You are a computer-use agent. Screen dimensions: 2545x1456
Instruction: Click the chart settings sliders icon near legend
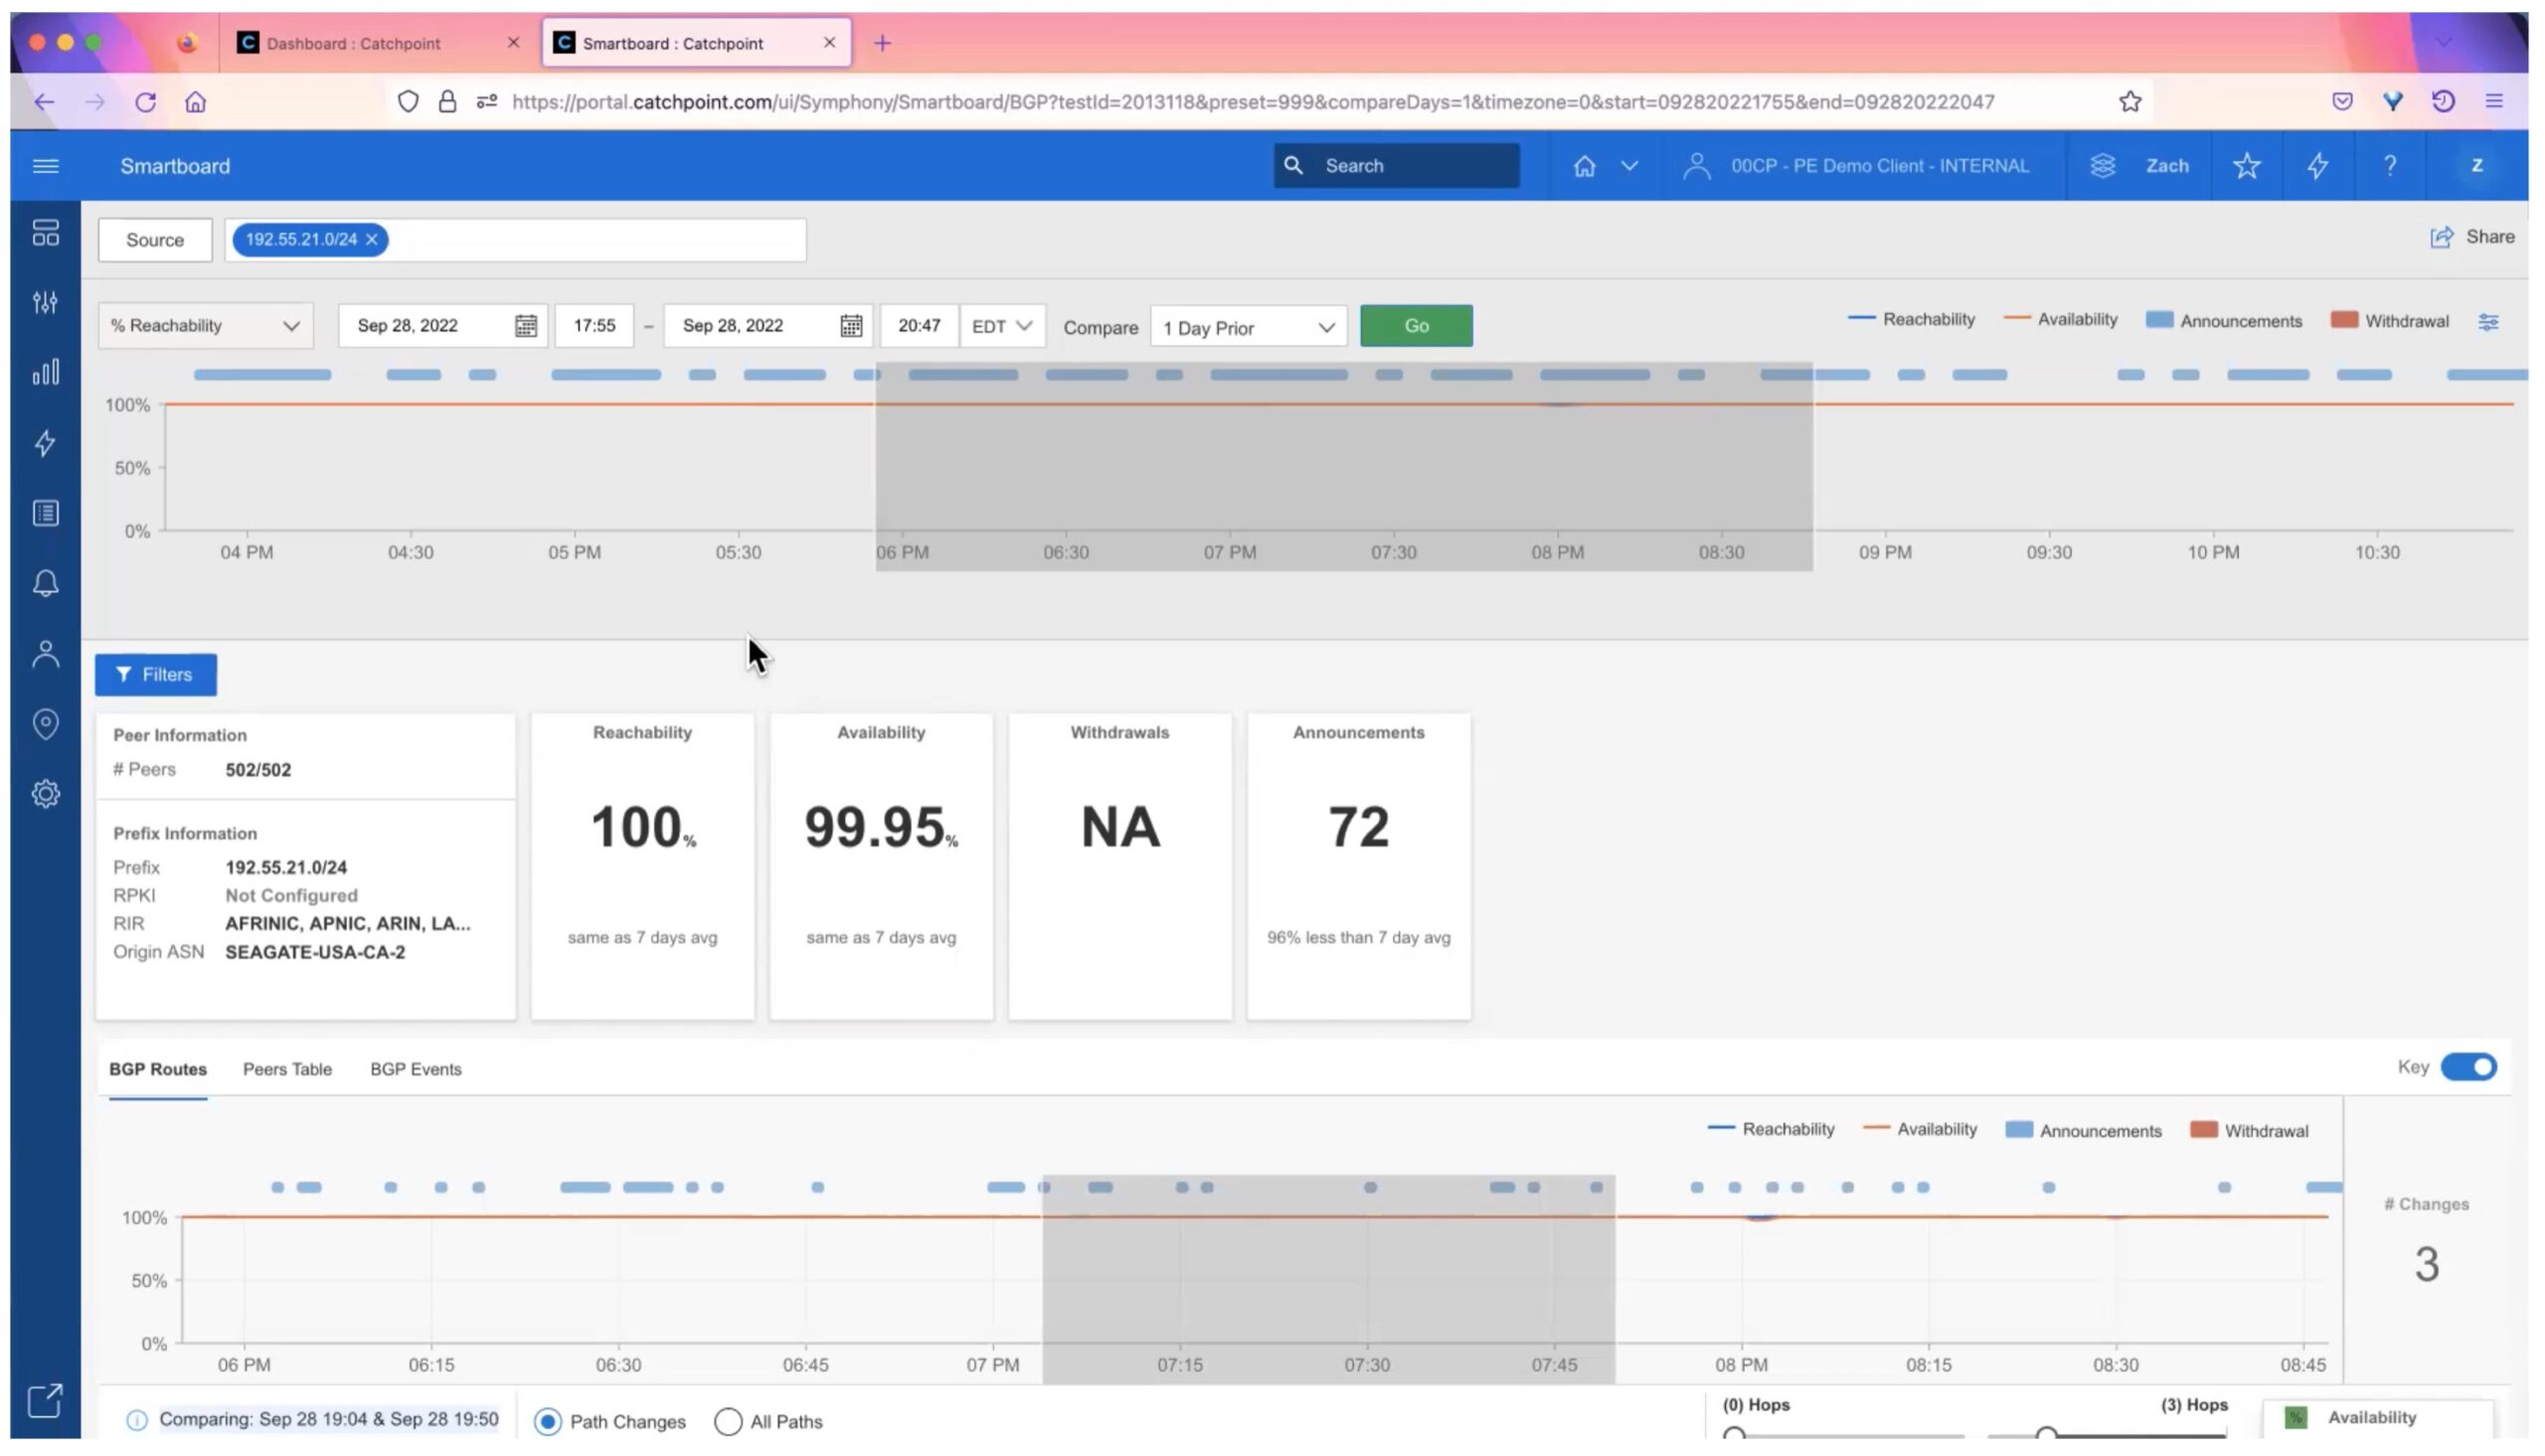click(2487, 322)
